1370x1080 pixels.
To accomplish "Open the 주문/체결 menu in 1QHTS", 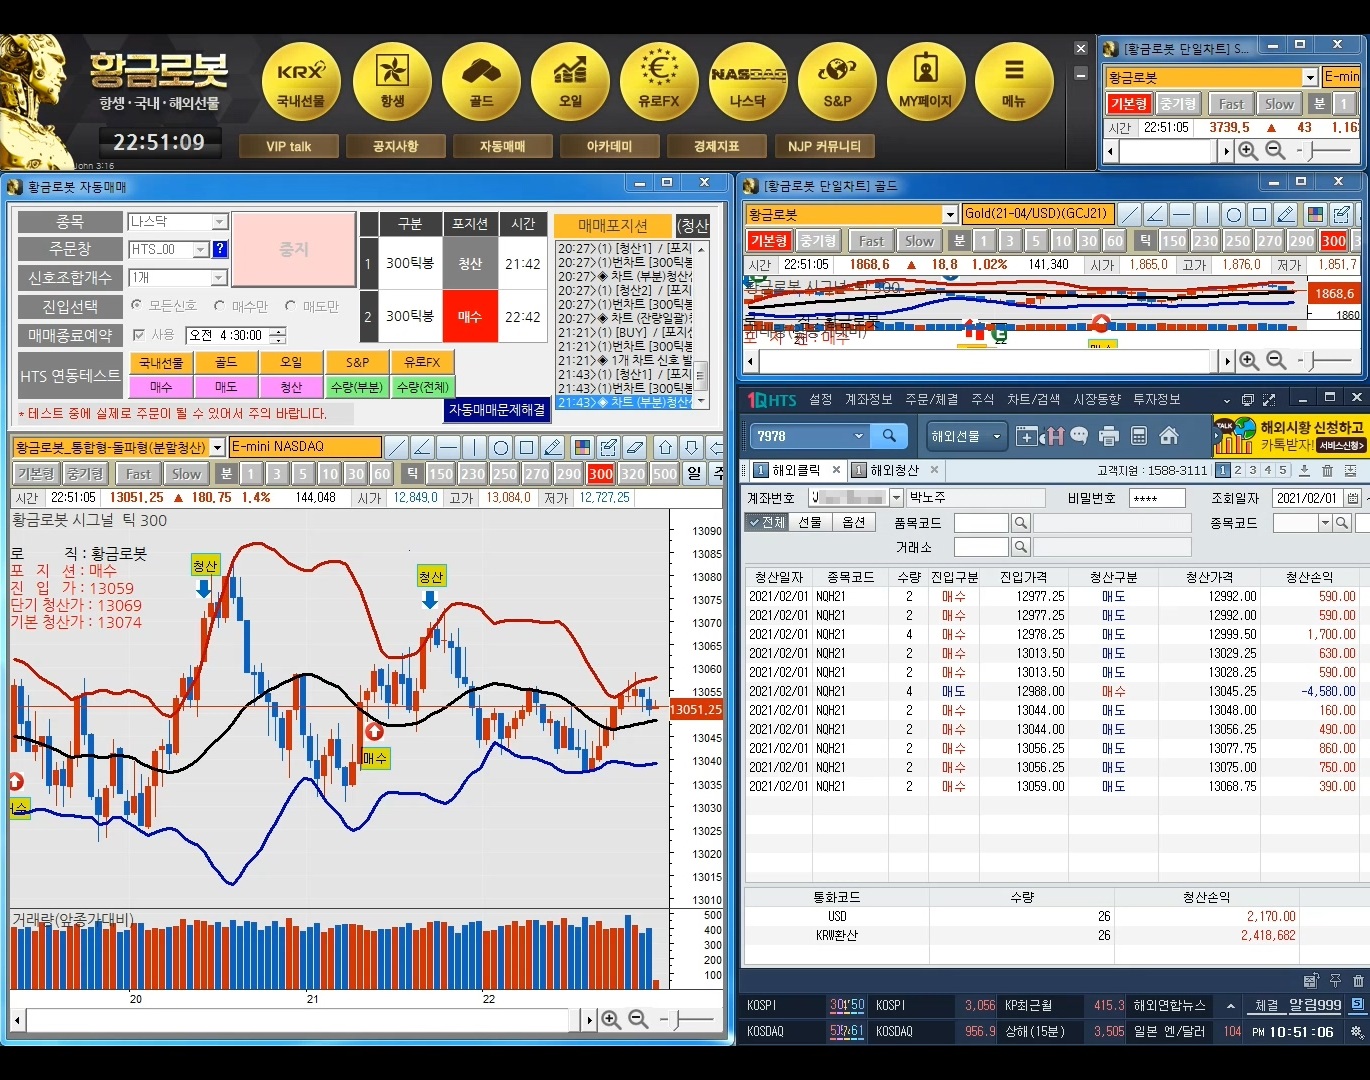I will tap(932, 399).
